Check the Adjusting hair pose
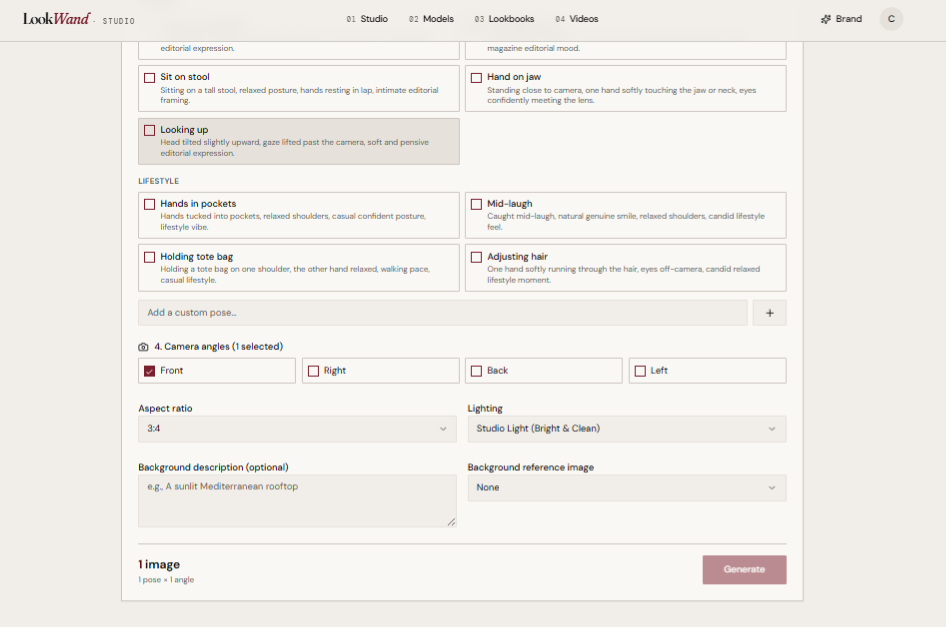Screen dimensions: 946x627 pos(476,257)
